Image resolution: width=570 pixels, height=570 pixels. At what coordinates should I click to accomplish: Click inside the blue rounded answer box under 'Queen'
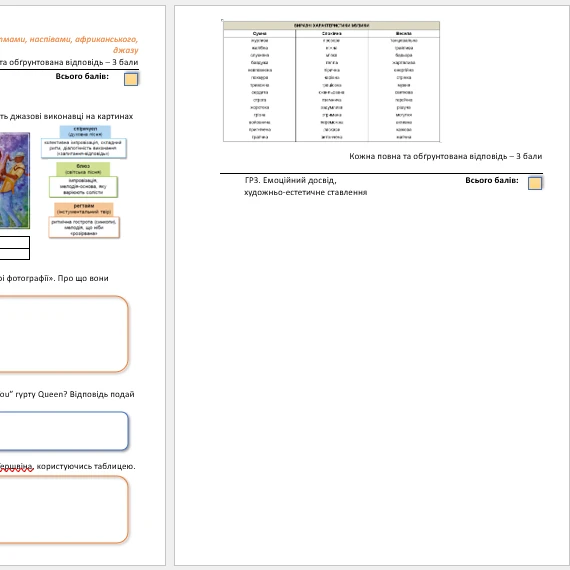64,431
